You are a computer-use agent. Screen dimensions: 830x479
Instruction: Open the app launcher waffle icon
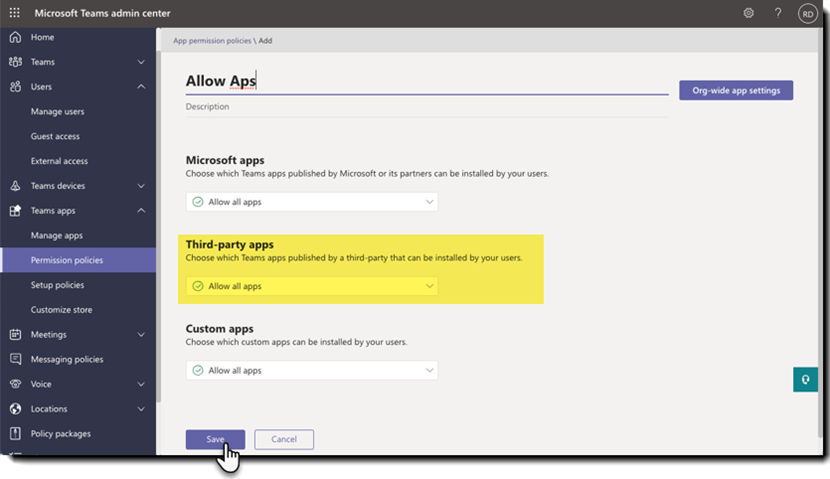[15, 13]
